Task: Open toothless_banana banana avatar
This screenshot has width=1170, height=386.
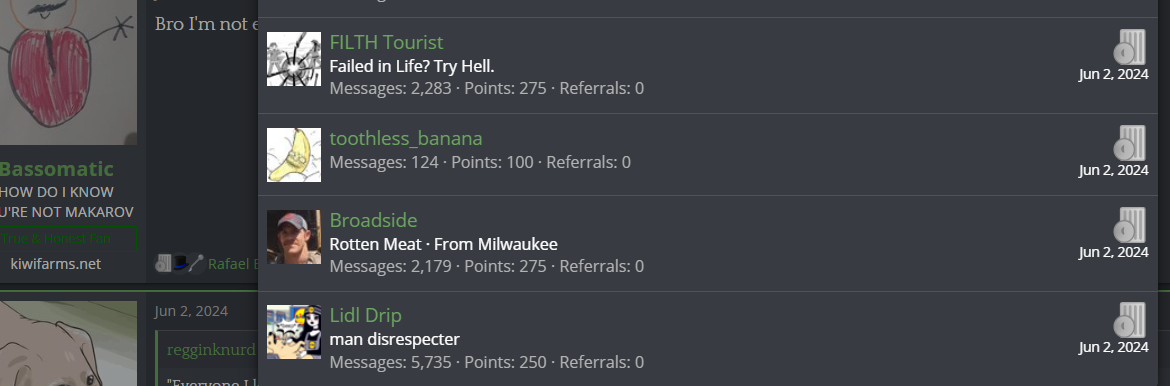Action: [294, 155]
